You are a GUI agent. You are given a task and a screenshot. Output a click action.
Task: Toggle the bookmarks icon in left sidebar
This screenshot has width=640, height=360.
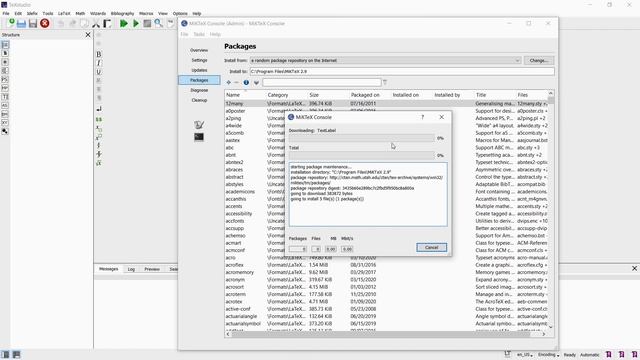[x=5, y=53]
